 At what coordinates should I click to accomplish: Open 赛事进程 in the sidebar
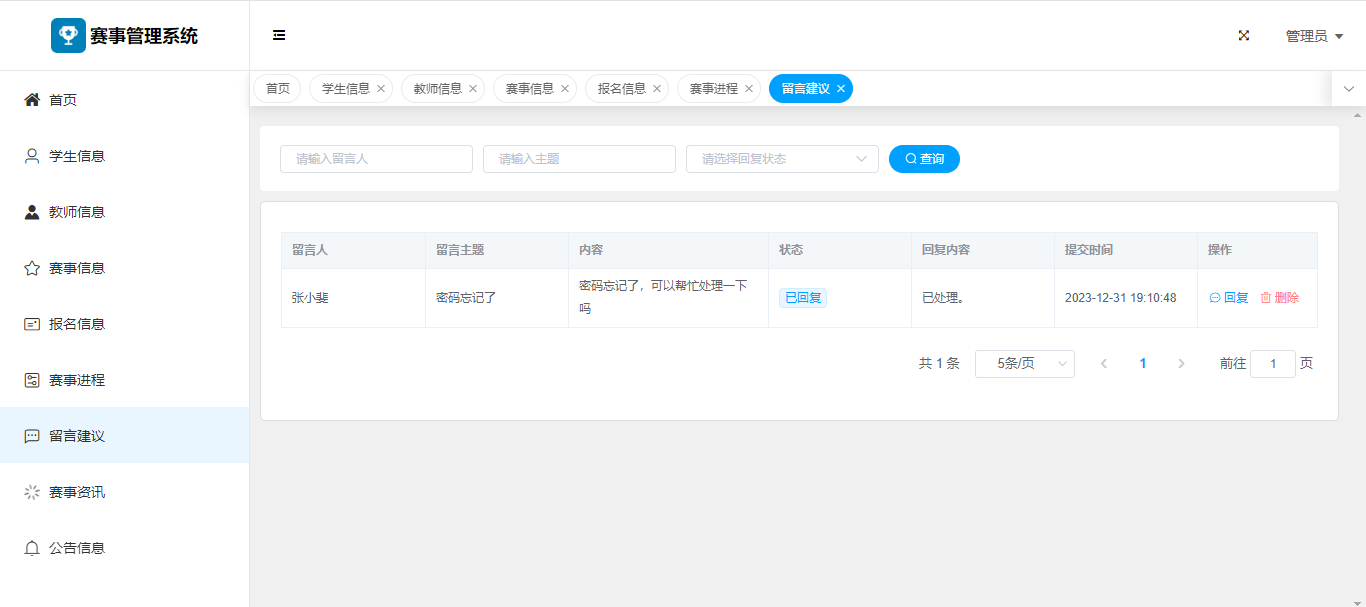click(x=76, y=380)
